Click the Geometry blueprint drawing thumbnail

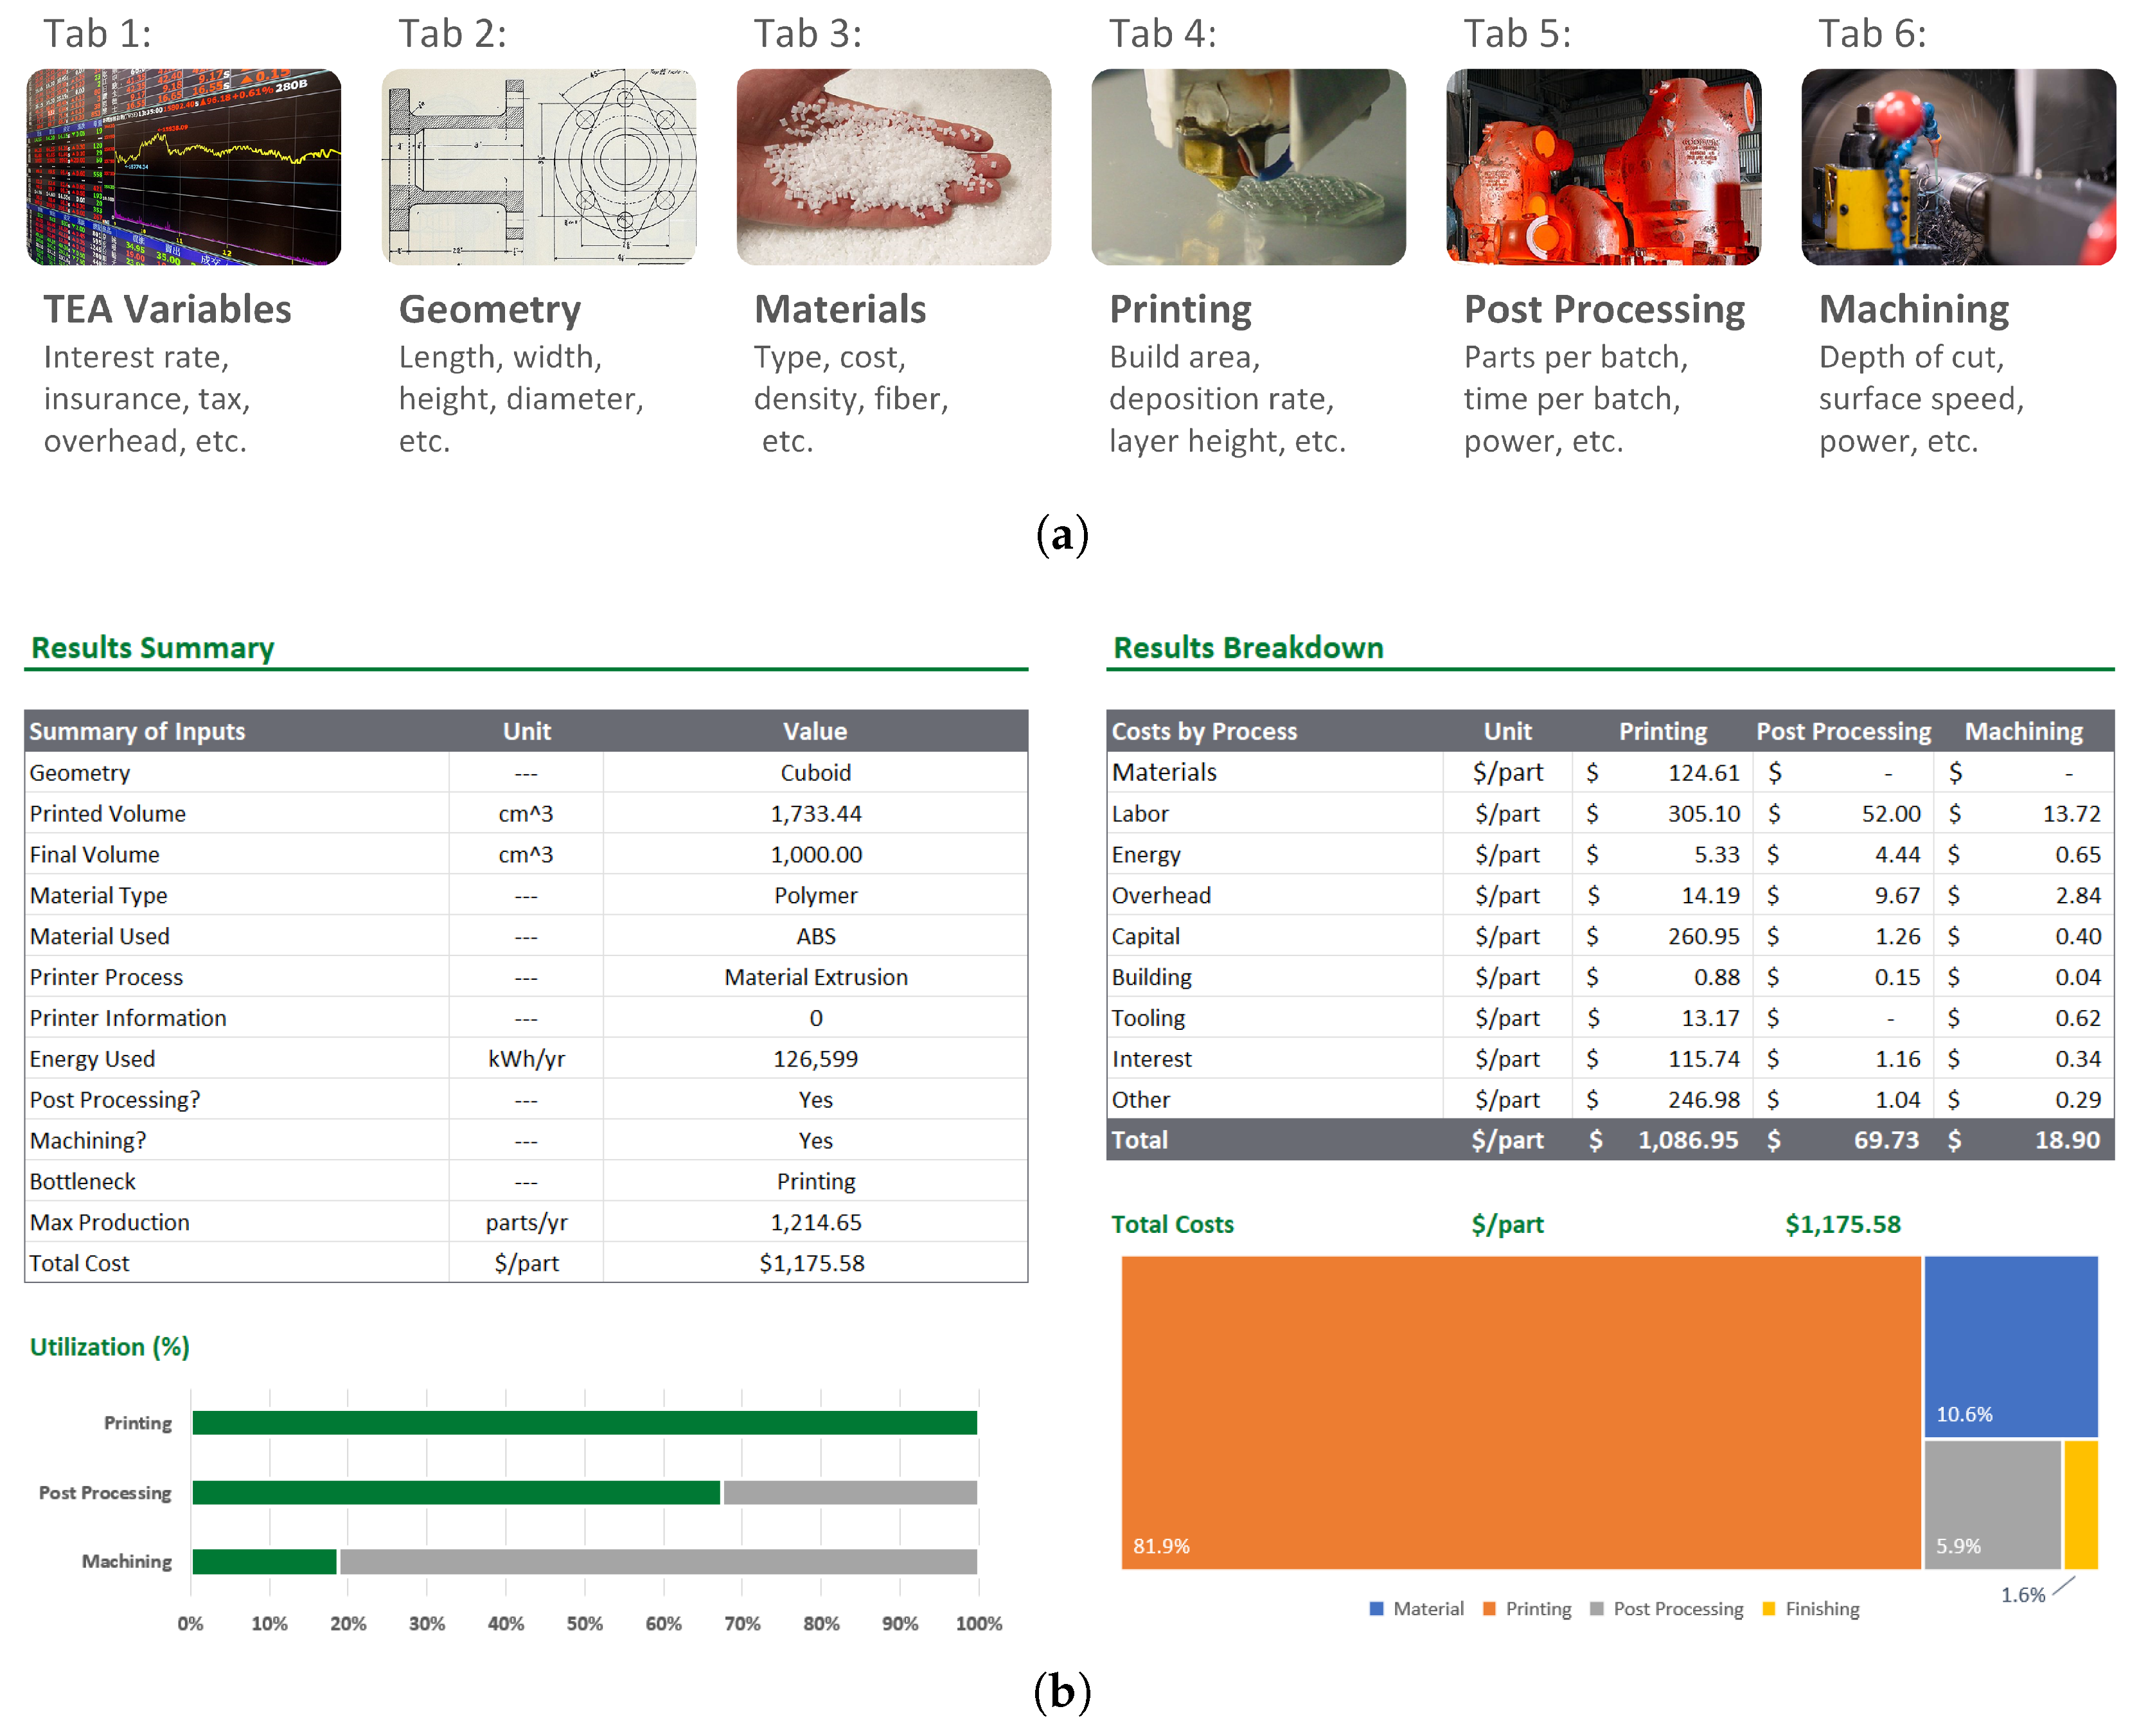pos(538,166)
